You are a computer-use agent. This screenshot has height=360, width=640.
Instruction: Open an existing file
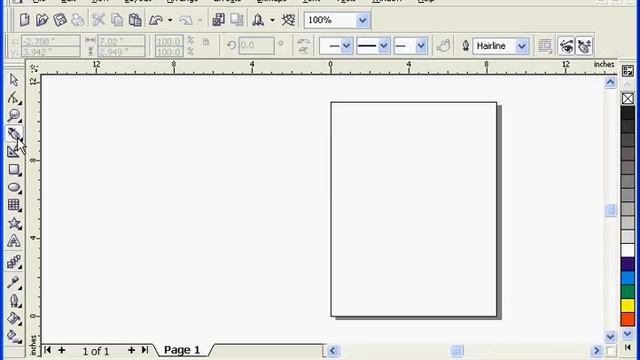tap(42, 20)
